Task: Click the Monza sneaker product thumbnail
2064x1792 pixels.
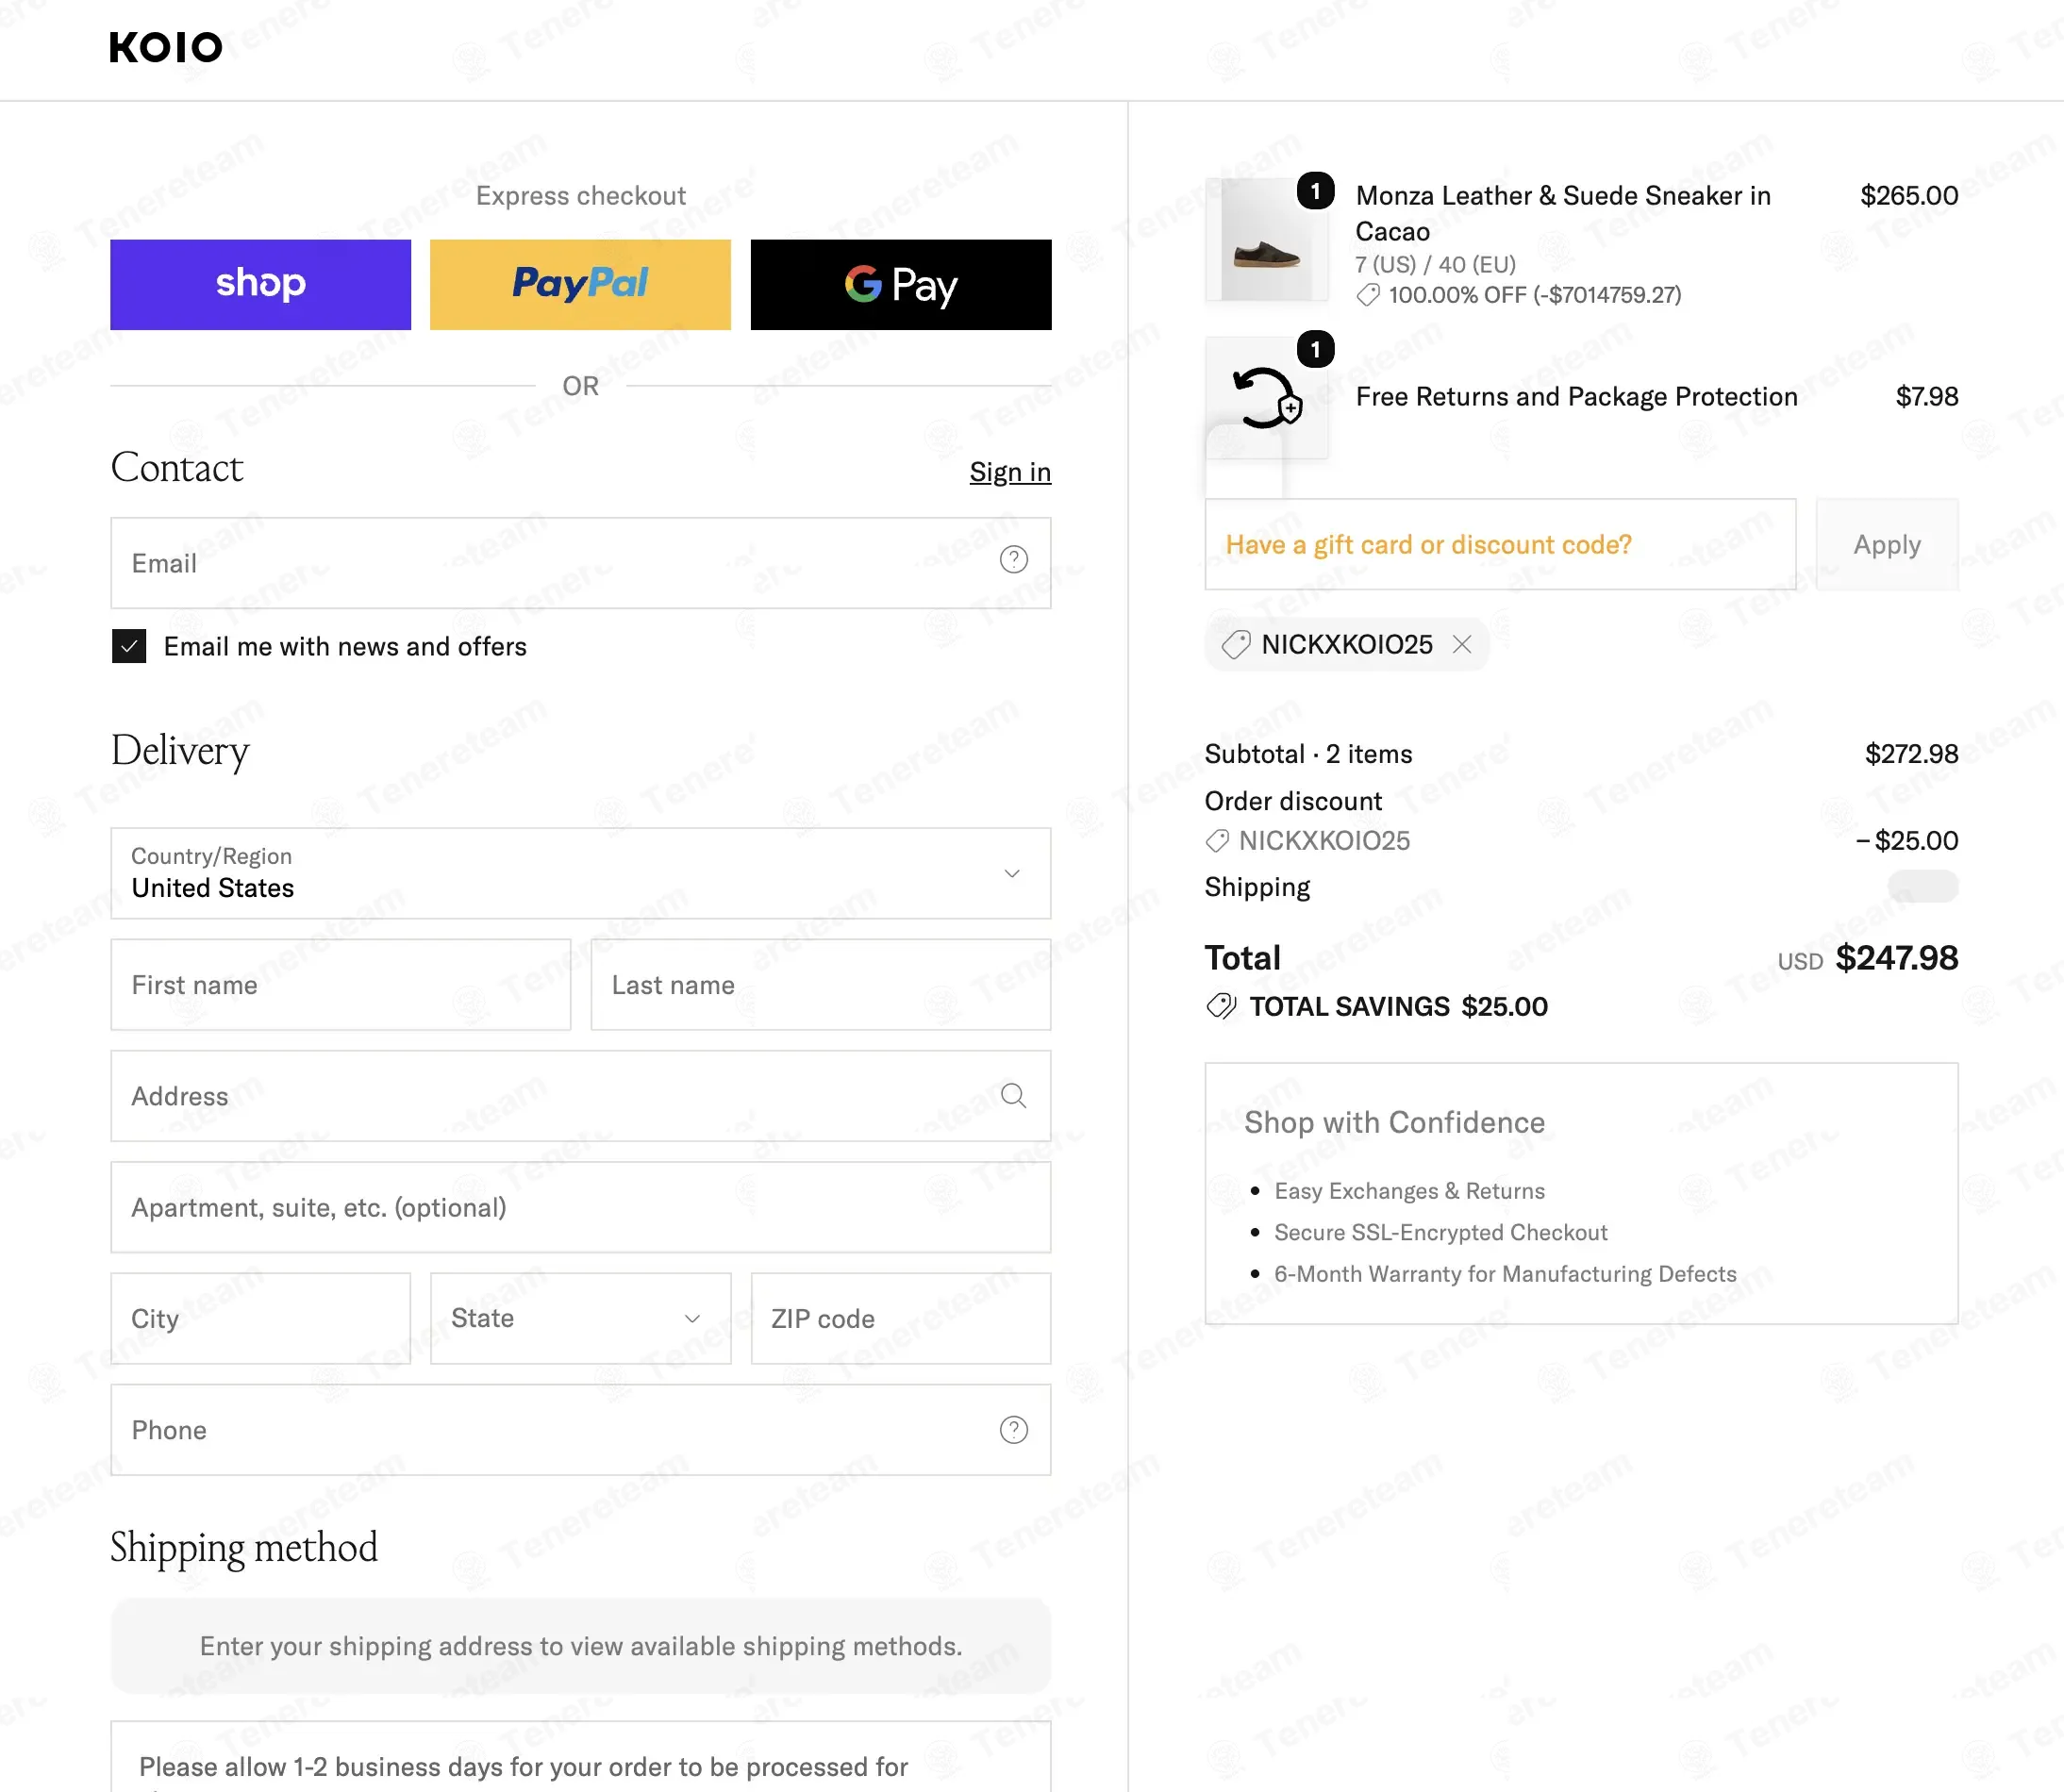Action: pyautogui.click(x=1266, y=240)
